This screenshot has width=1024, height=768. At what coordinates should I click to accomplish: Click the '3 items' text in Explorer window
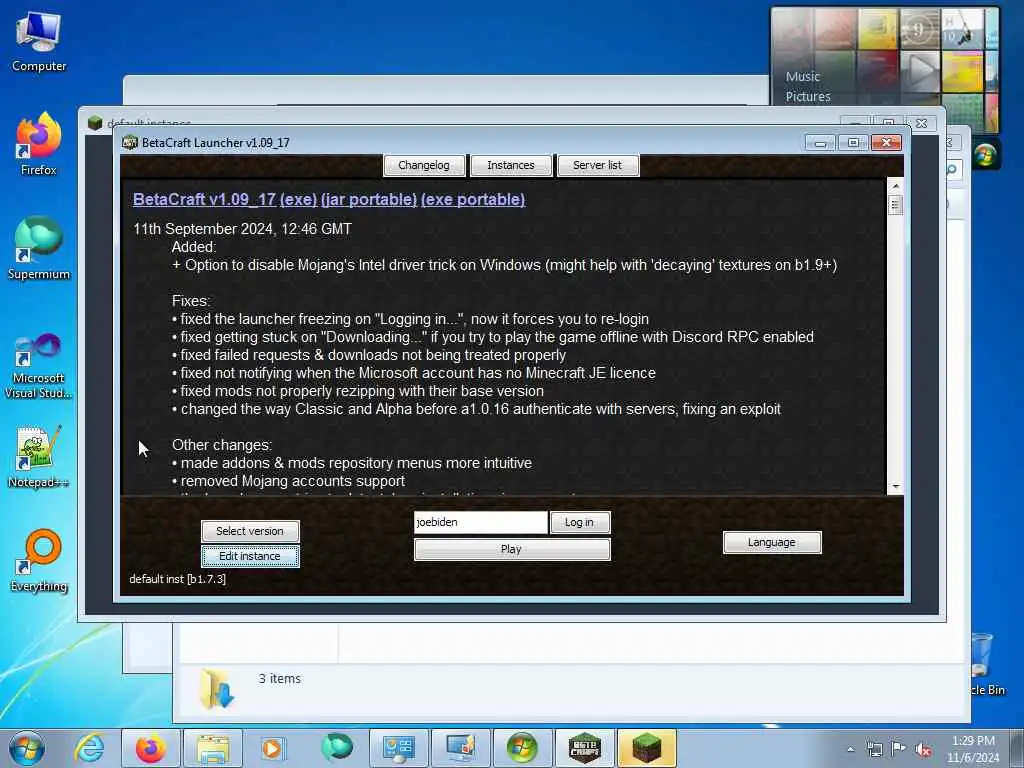point(280,679)
